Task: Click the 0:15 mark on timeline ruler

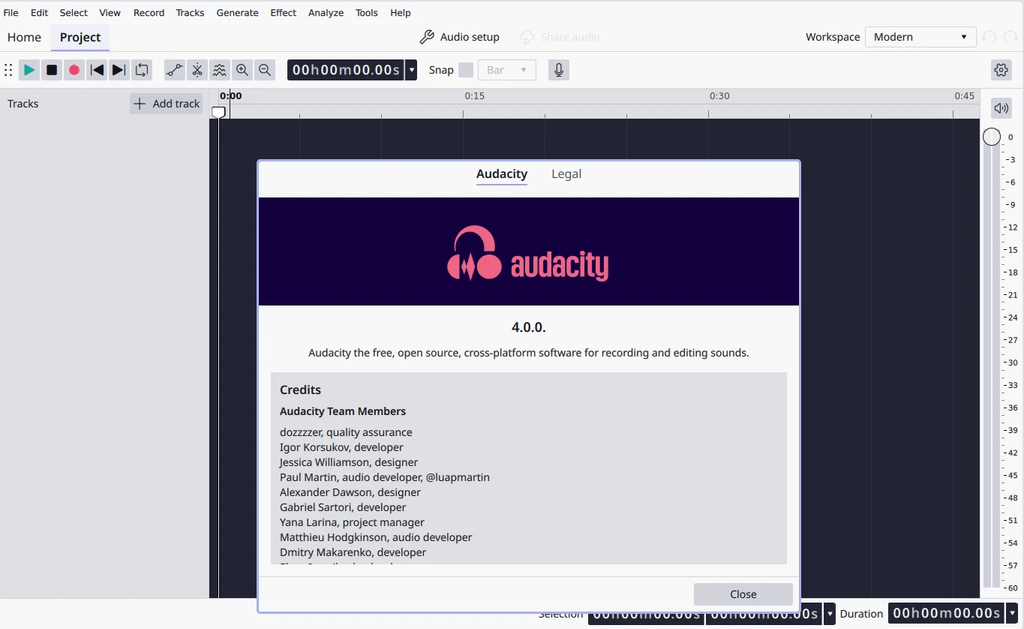Action: (475, 96)
